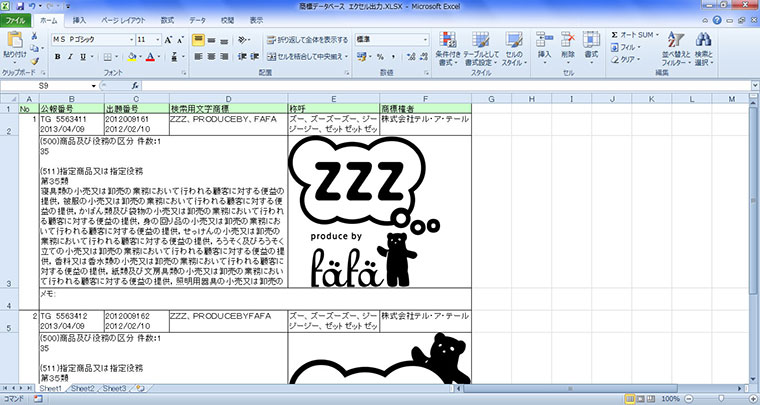760x405 pixels.
Task: Click the Copy icon in clipboard group
Action: 33,48
